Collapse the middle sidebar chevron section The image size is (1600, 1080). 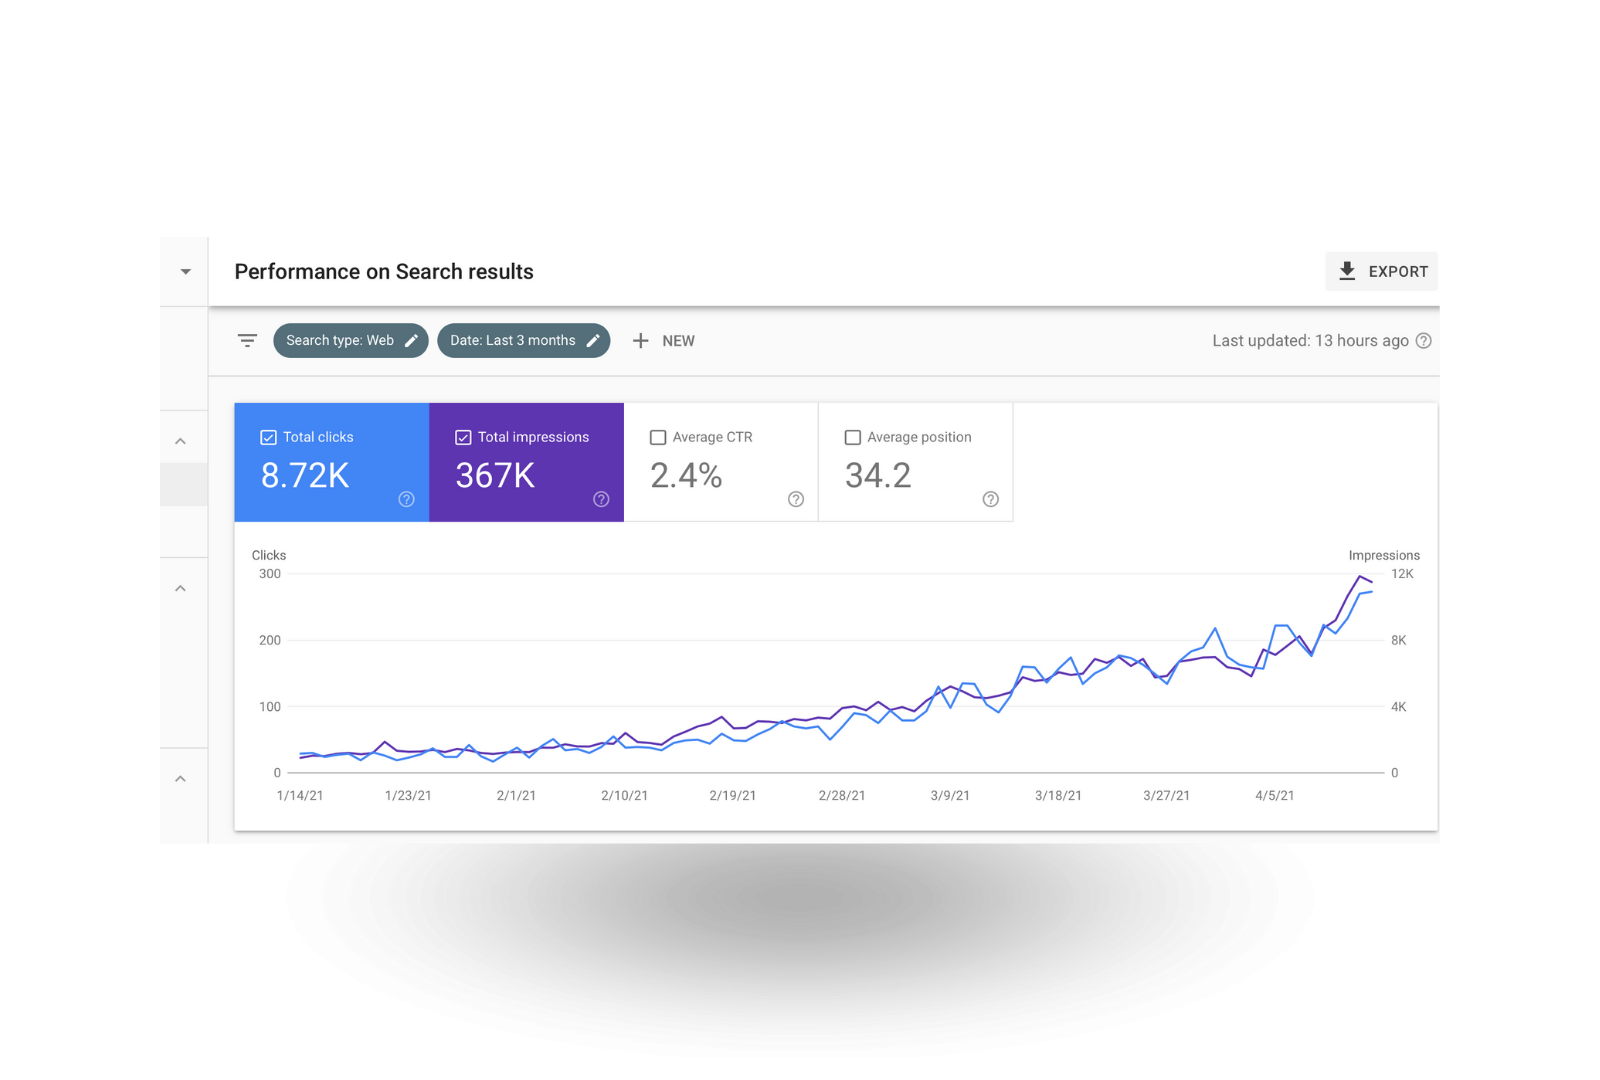point(180,588)
